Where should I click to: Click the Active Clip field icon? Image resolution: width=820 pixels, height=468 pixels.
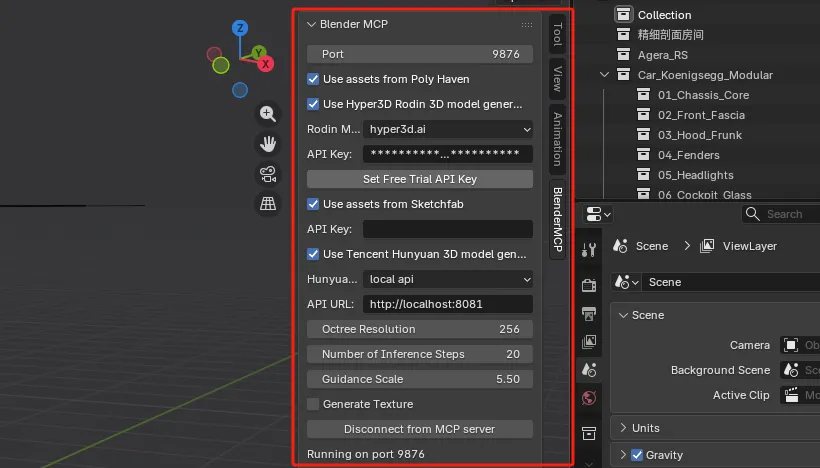(x=791, y=395)
